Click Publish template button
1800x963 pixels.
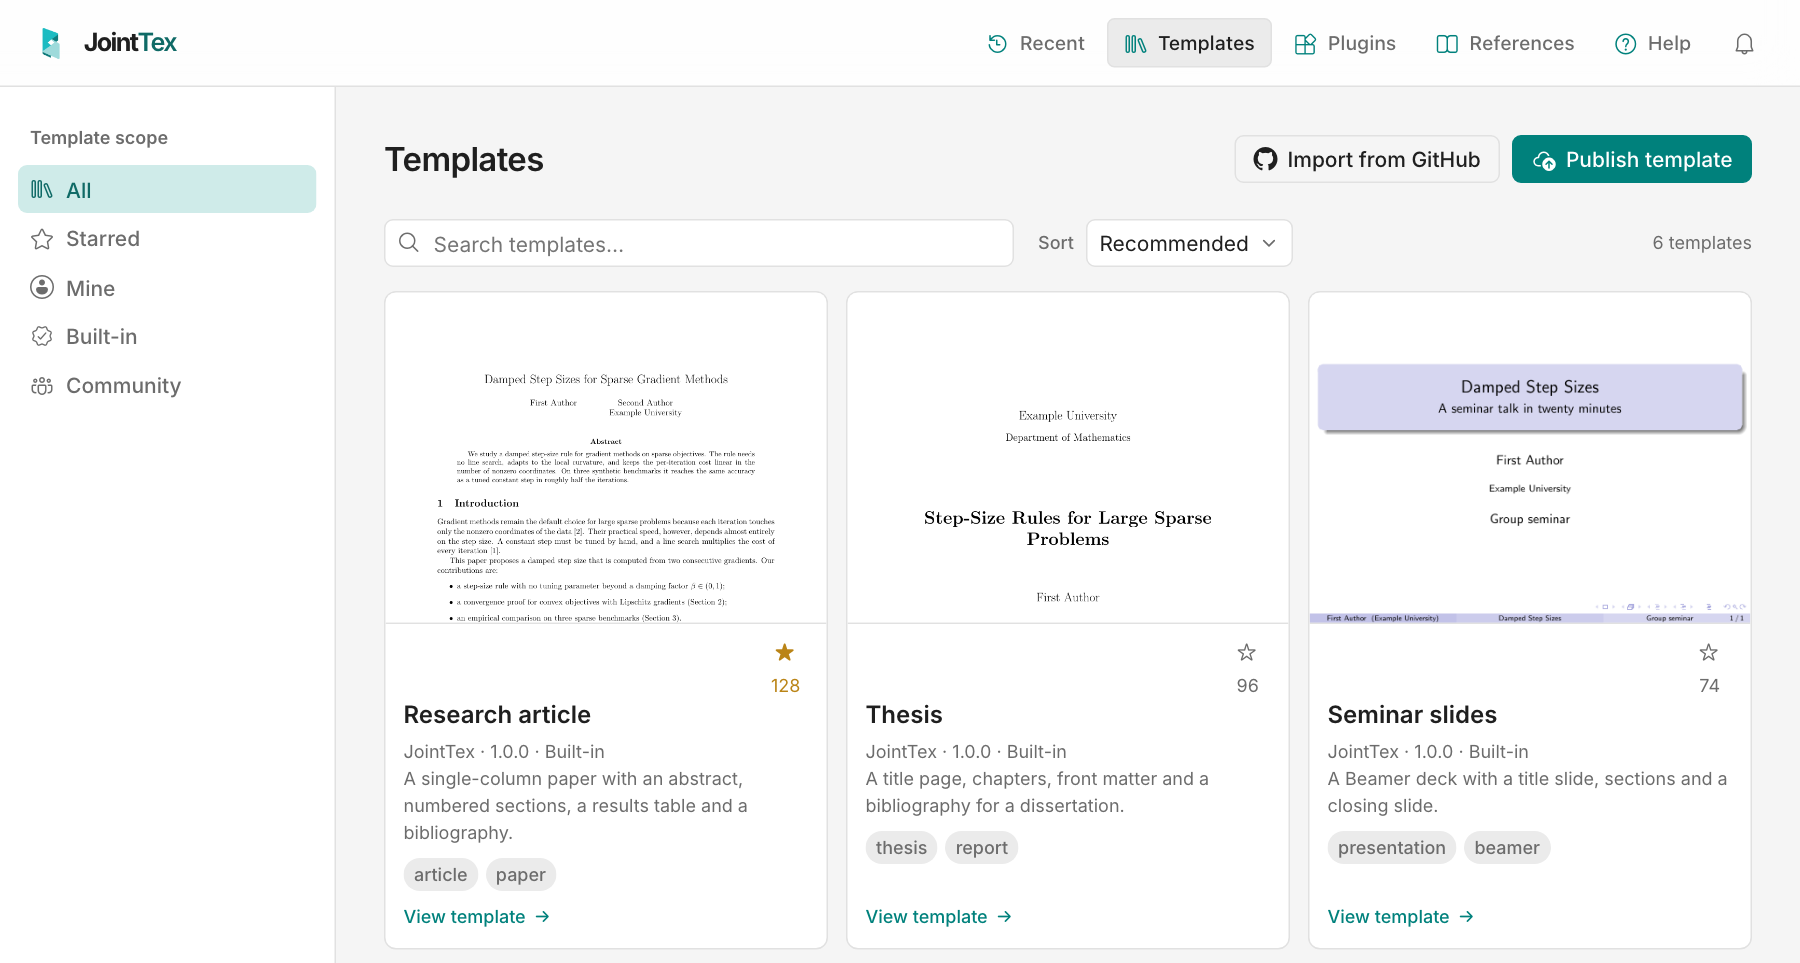[1632, 159]
